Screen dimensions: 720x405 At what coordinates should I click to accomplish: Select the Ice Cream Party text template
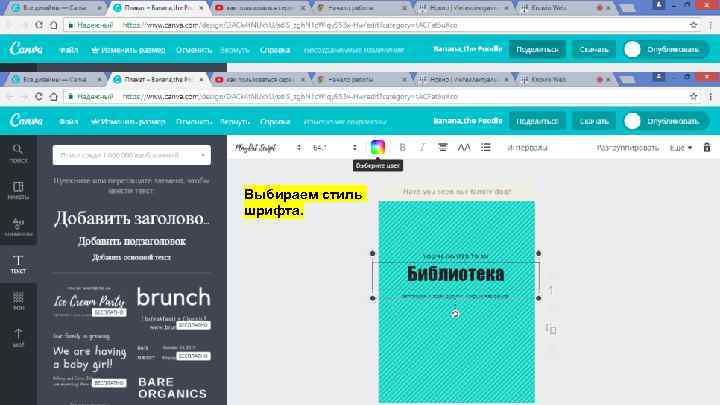tap(89, 301)
